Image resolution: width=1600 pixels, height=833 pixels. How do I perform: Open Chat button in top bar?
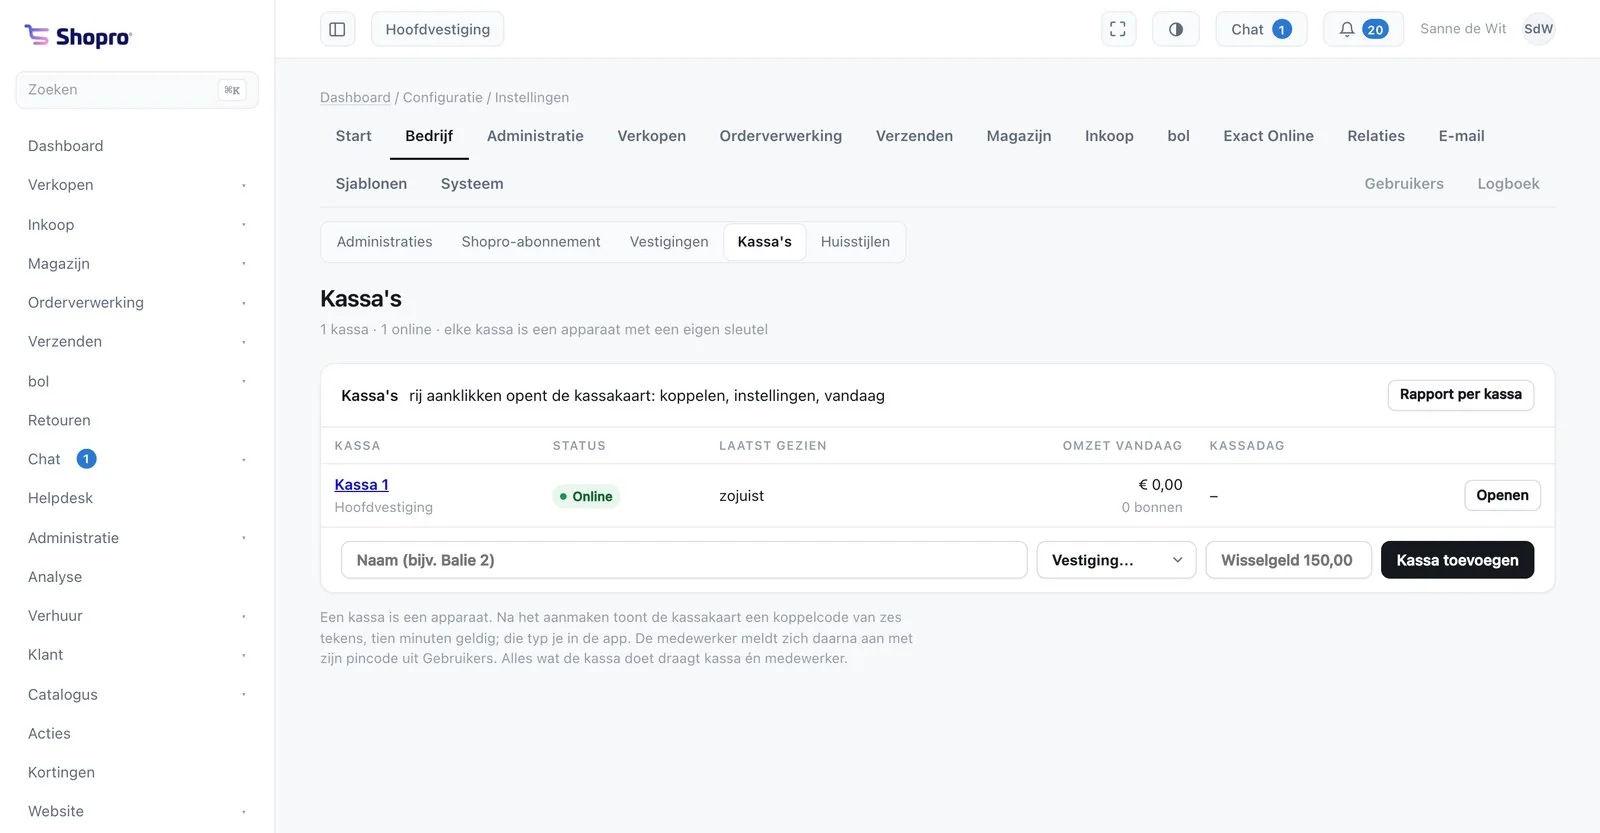pos(1261,29)
